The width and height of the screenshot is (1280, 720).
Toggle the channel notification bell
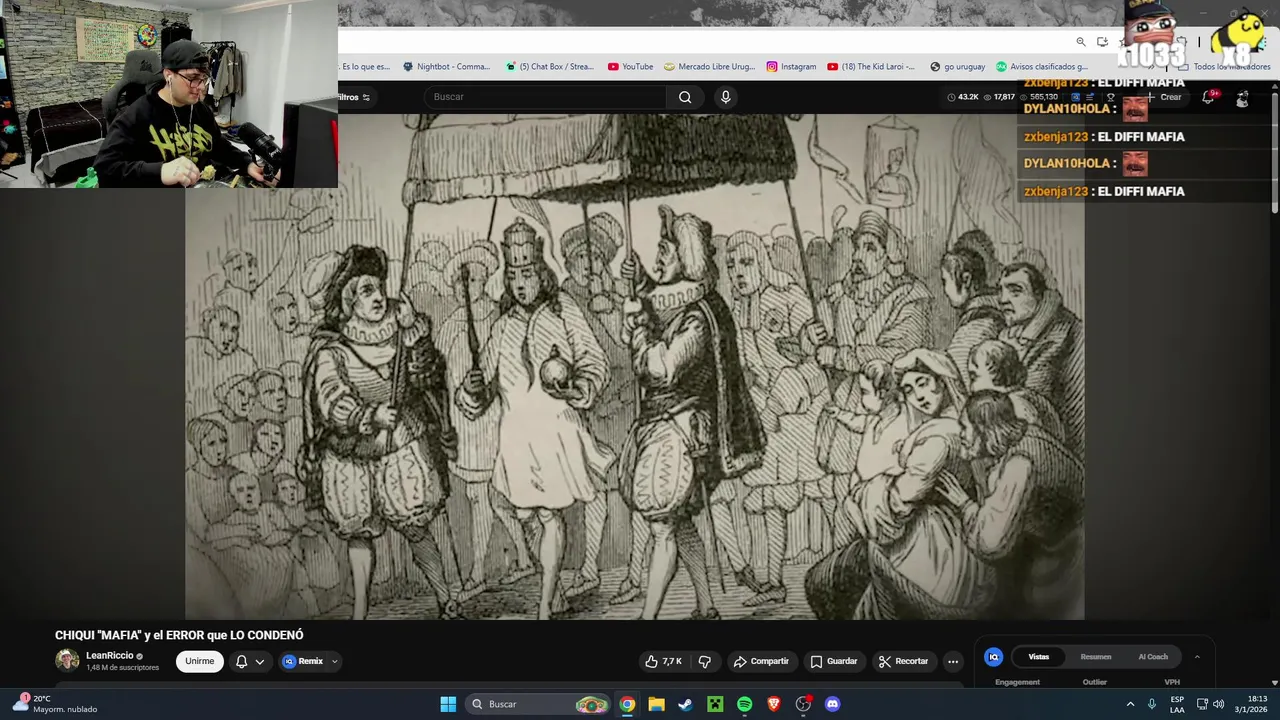click(x=241, y=661)
